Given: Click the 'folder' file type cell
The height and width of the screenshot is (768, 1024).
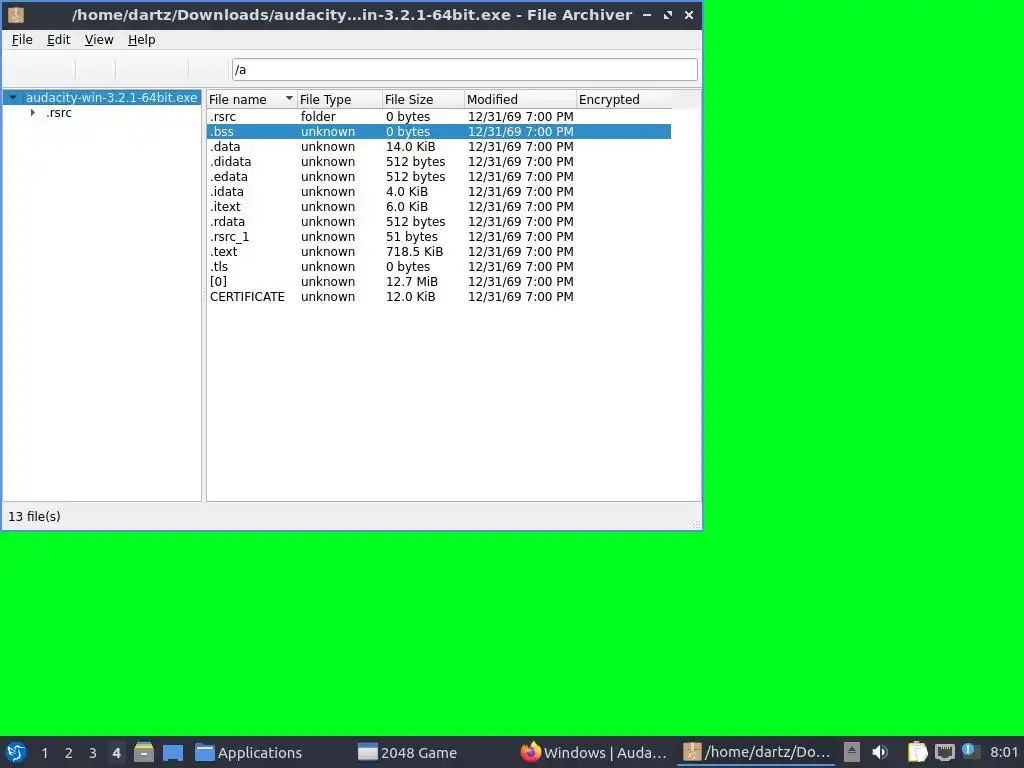Looking at the screenshot, I should point(318,116).
